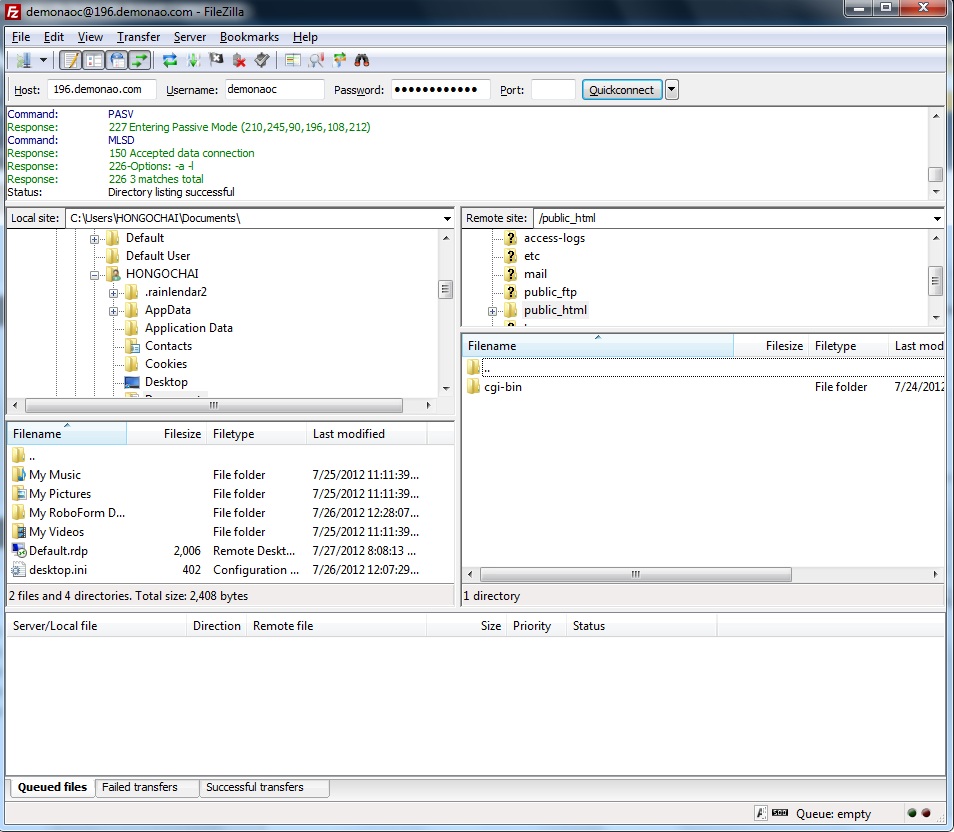954x832 pixels.
Task: Toggle synchronized browsing
Action: tap(339, 60)
